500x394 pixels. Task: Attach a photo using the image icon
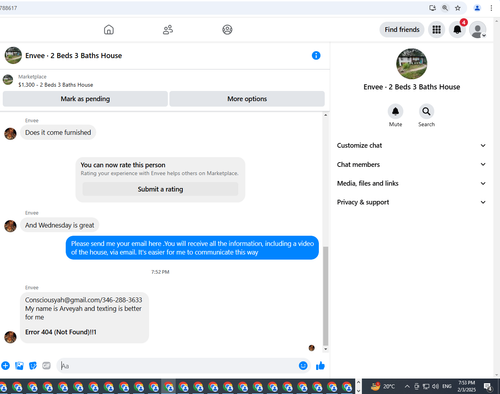[19, 366]
